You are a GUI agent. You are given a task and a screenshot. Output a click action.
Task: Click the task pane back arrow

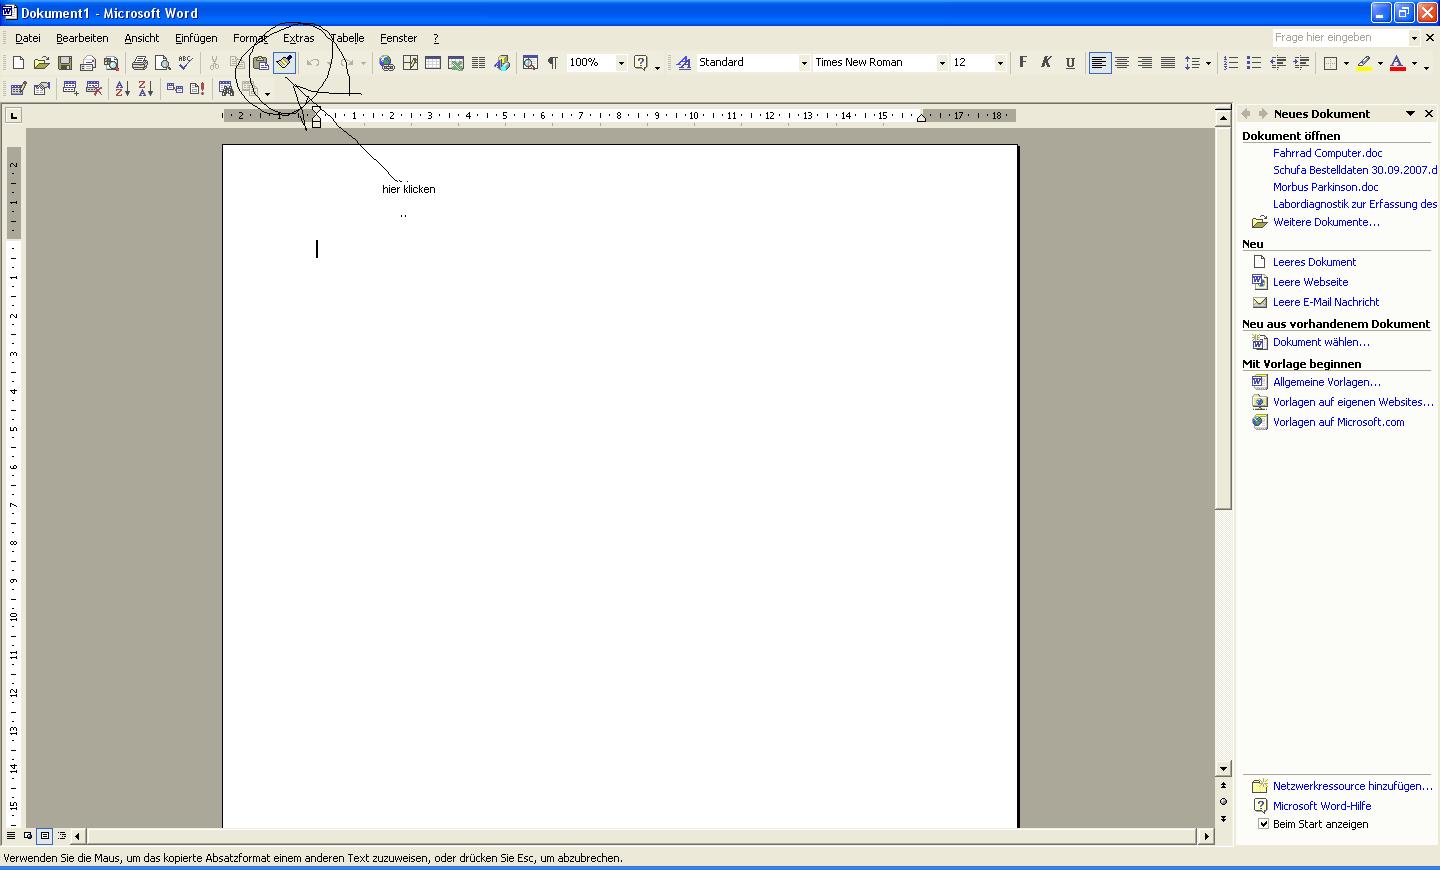(1247, 114)
